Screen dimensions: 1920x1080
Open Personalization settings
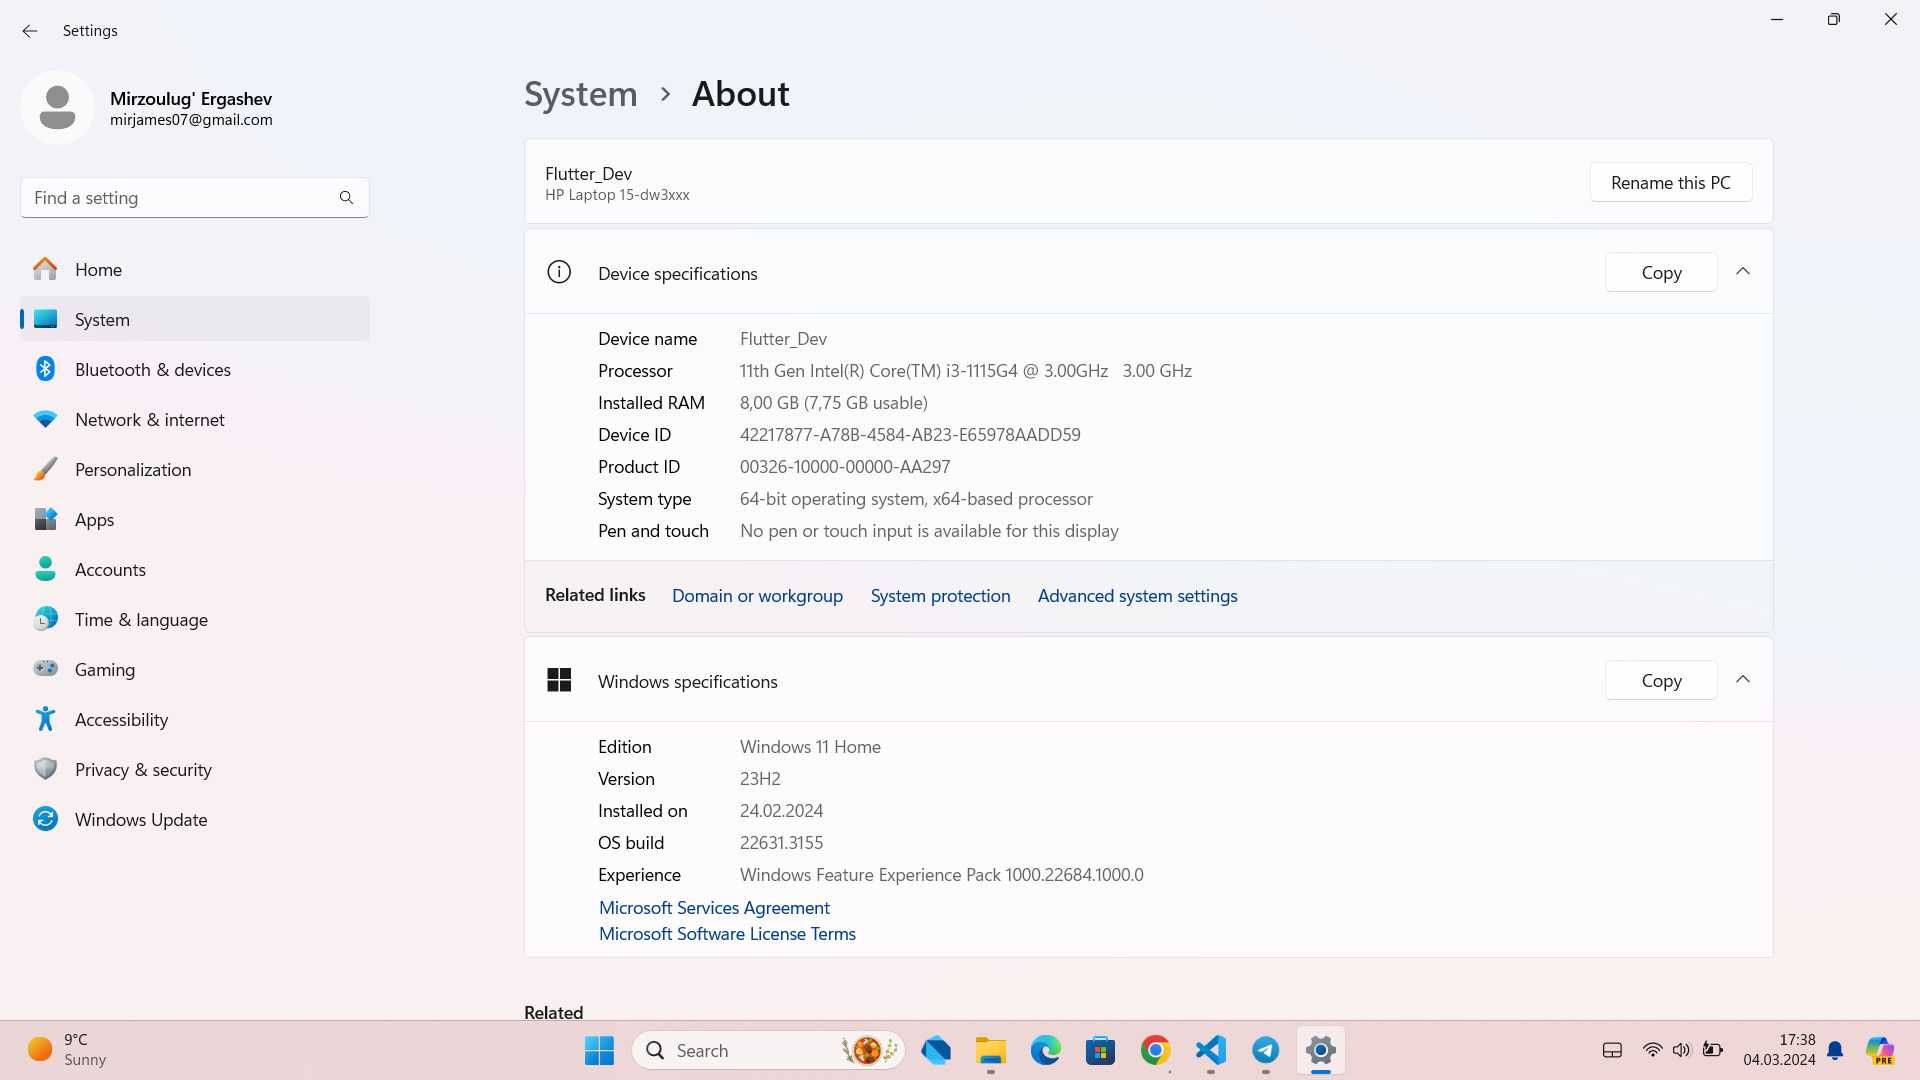195,469
